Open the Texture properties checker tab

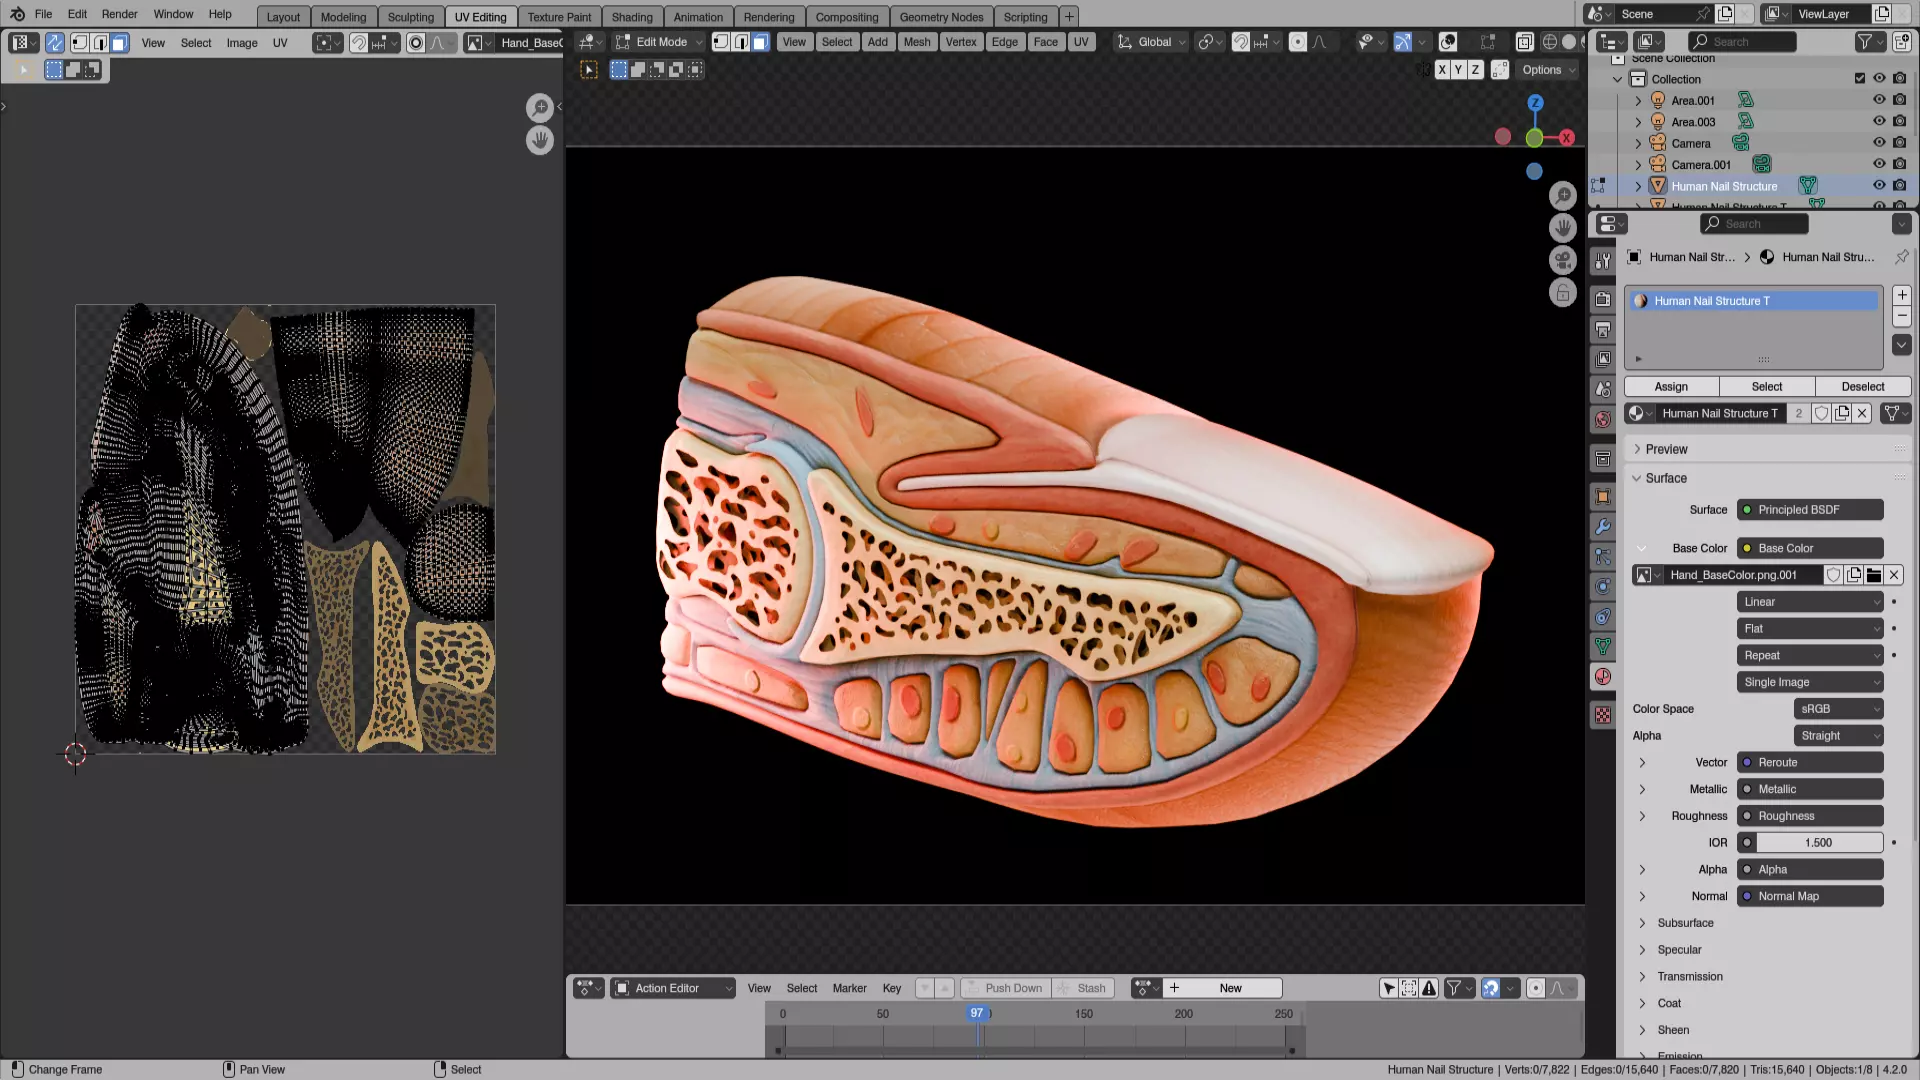tap(1603, 715)
